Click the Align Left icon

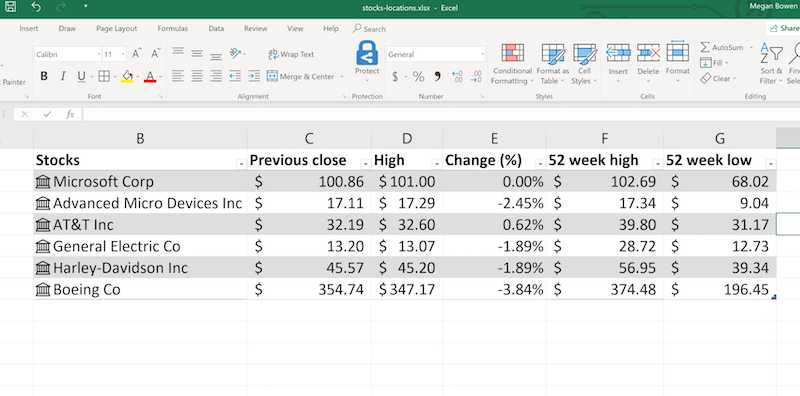177,77
